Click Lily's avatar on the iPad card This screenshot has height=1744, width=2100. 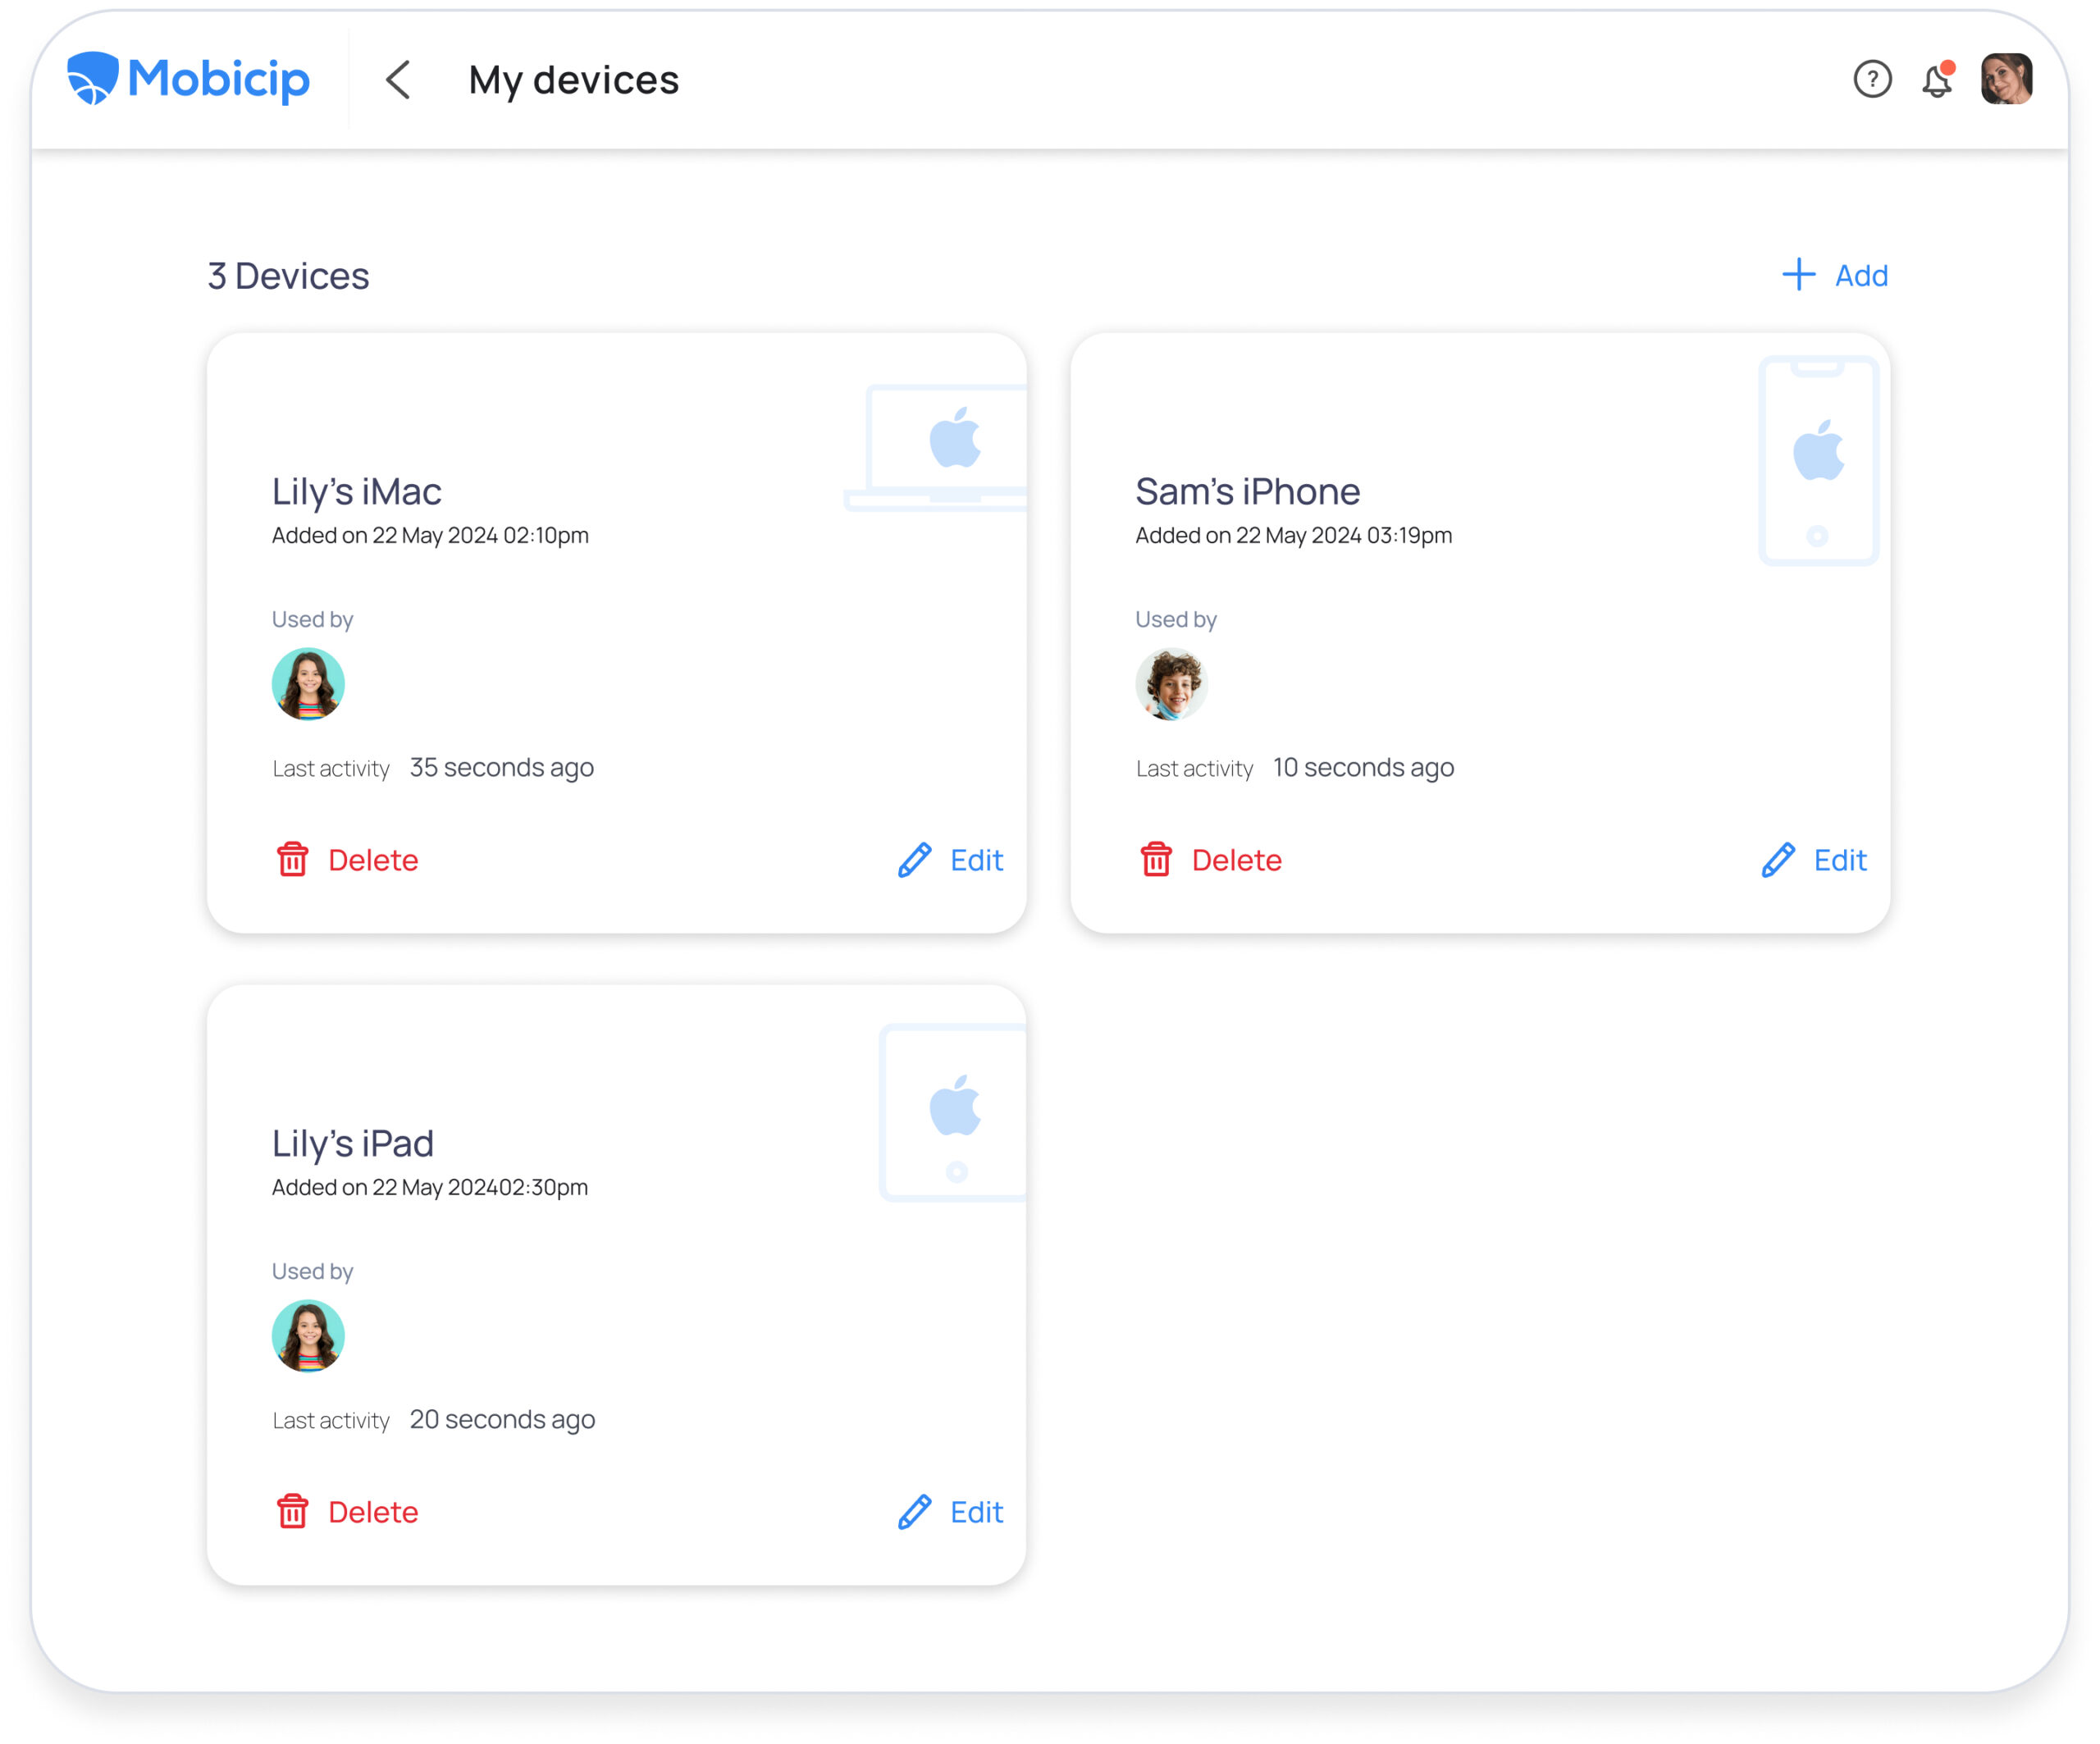[308, 1336]
